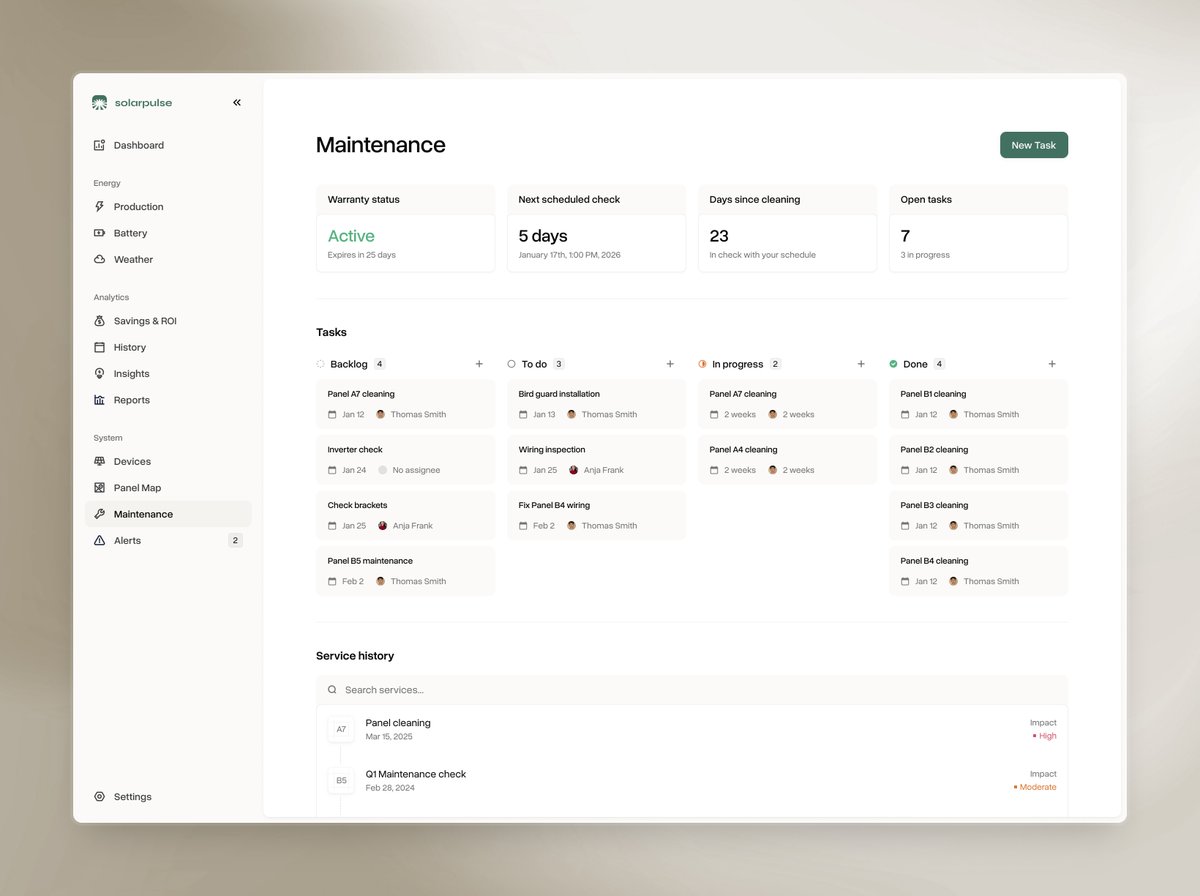Viewport: 1200px width, 896px height.
Task: Click the search magnifier icon in Service history
Action: [x=332, y=690]
